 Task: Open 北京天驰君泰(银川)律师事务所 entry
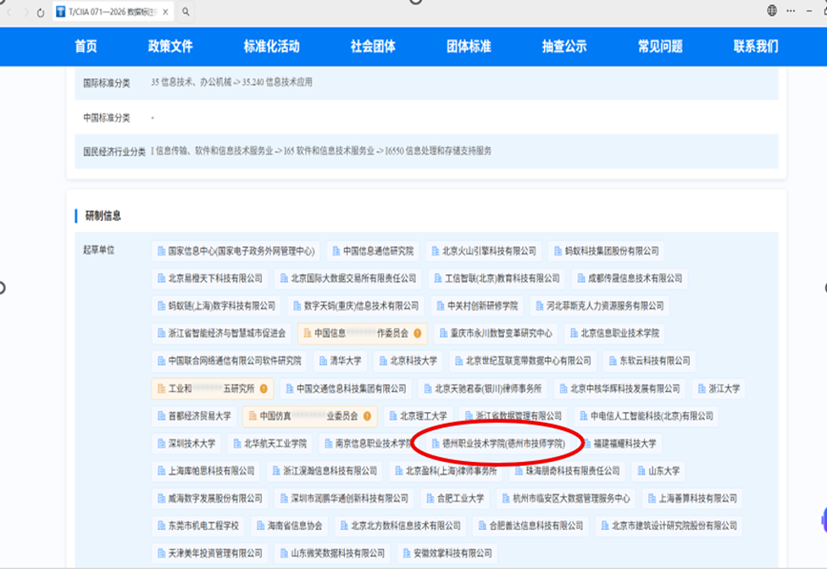click(x=483, y=389)
